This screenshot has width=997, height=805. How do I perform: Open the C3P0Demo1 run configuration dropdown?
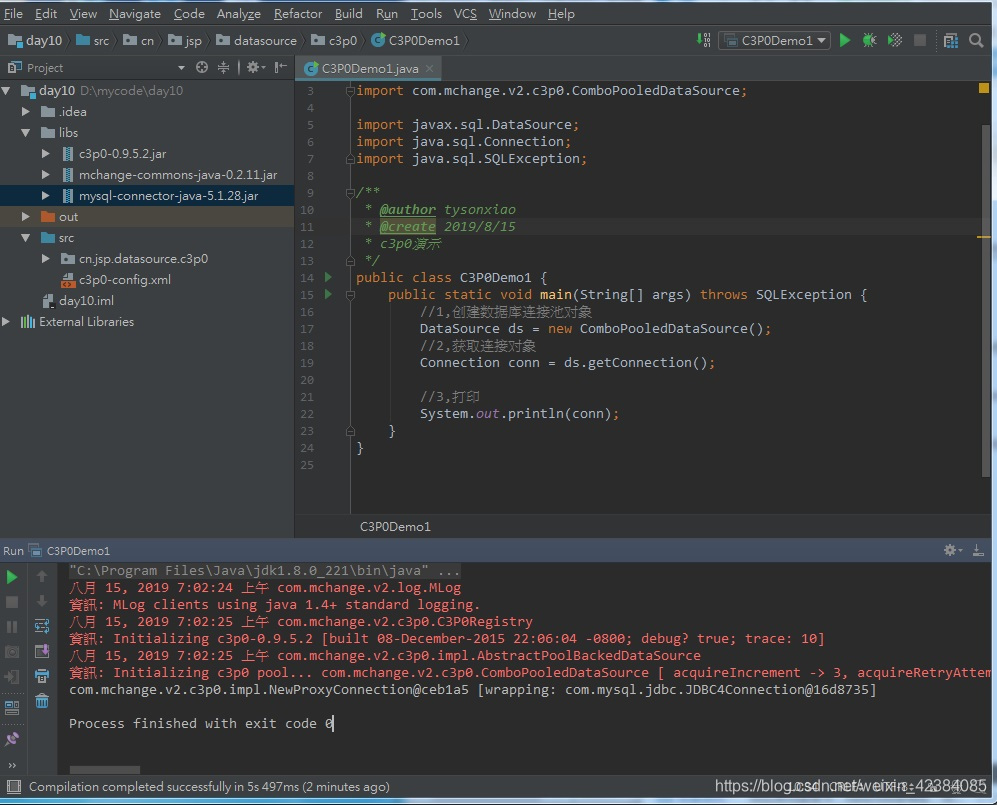[x=774, y=41]
